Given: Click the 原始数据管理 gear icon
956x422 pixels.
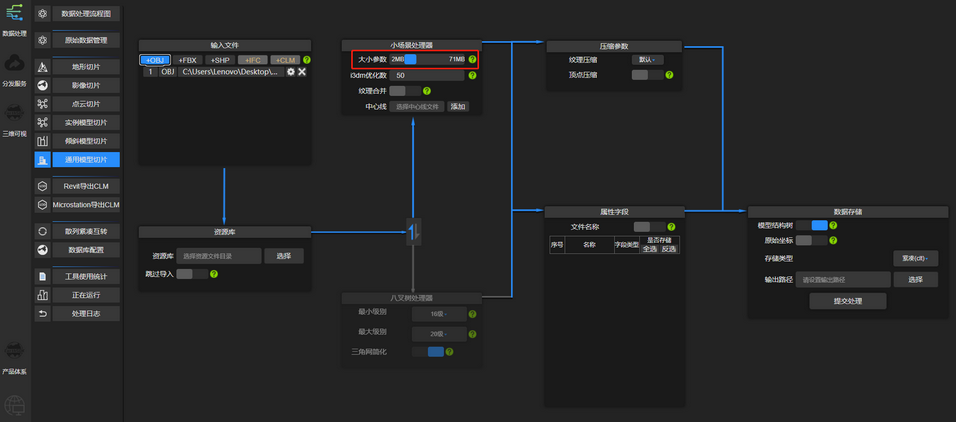Looking at the screenshot, I should (x=43, y=40).
